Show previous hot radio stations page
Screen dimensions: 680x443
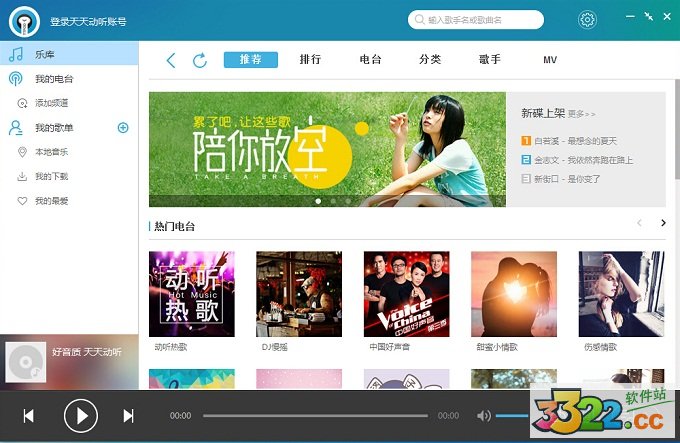point(639,223)
